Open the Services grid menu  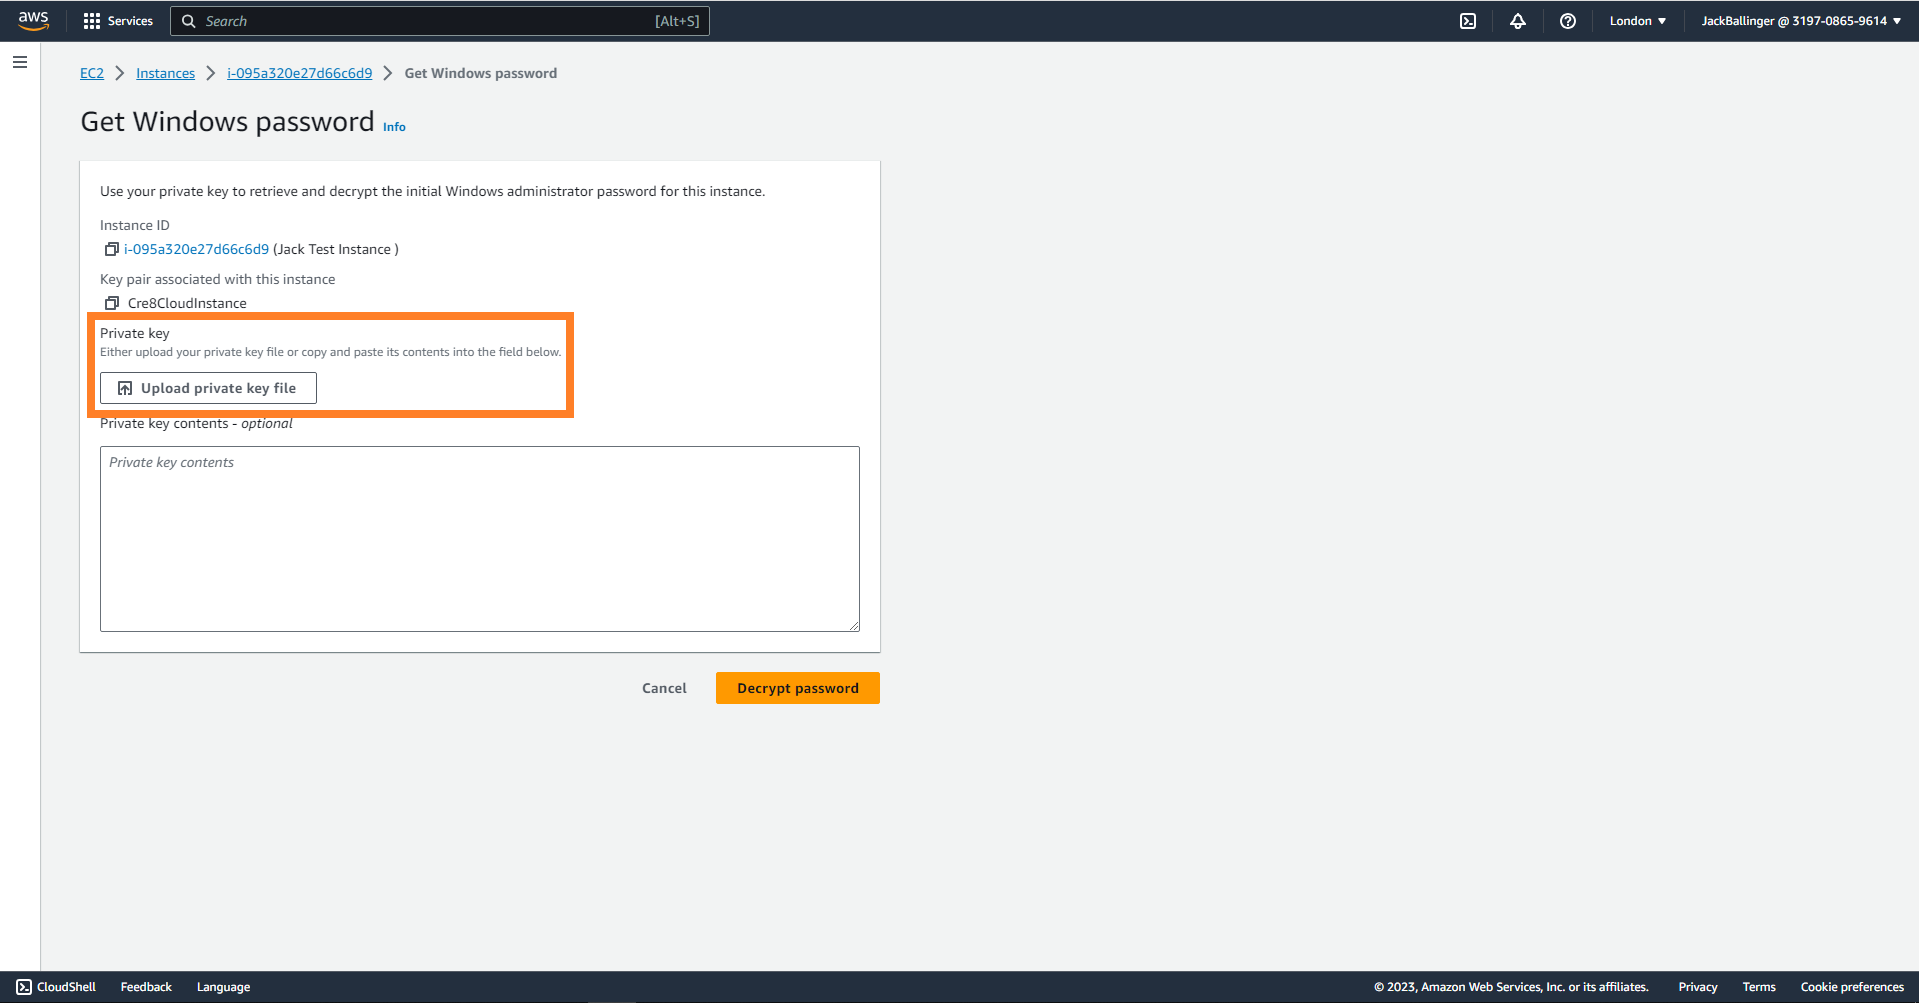pyautogui.click(x=118, y=21)
